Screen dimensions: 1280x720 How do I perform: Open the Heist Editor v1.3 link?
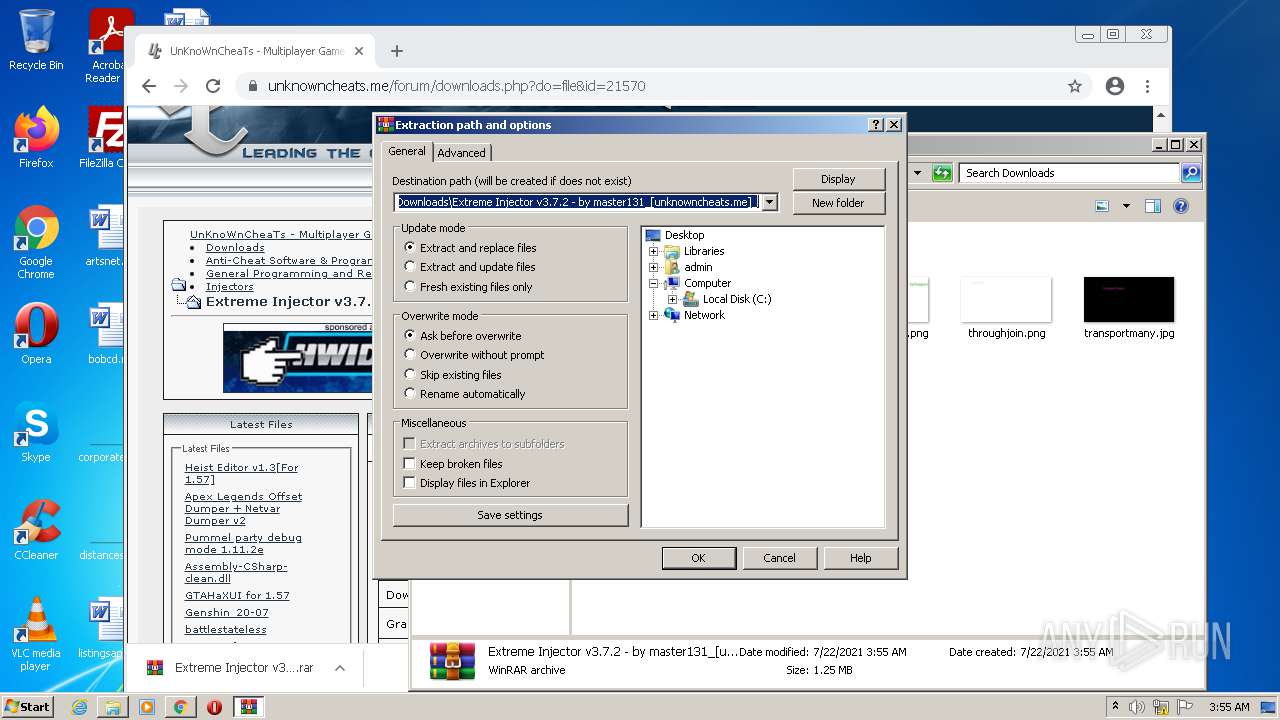(241, 473)
